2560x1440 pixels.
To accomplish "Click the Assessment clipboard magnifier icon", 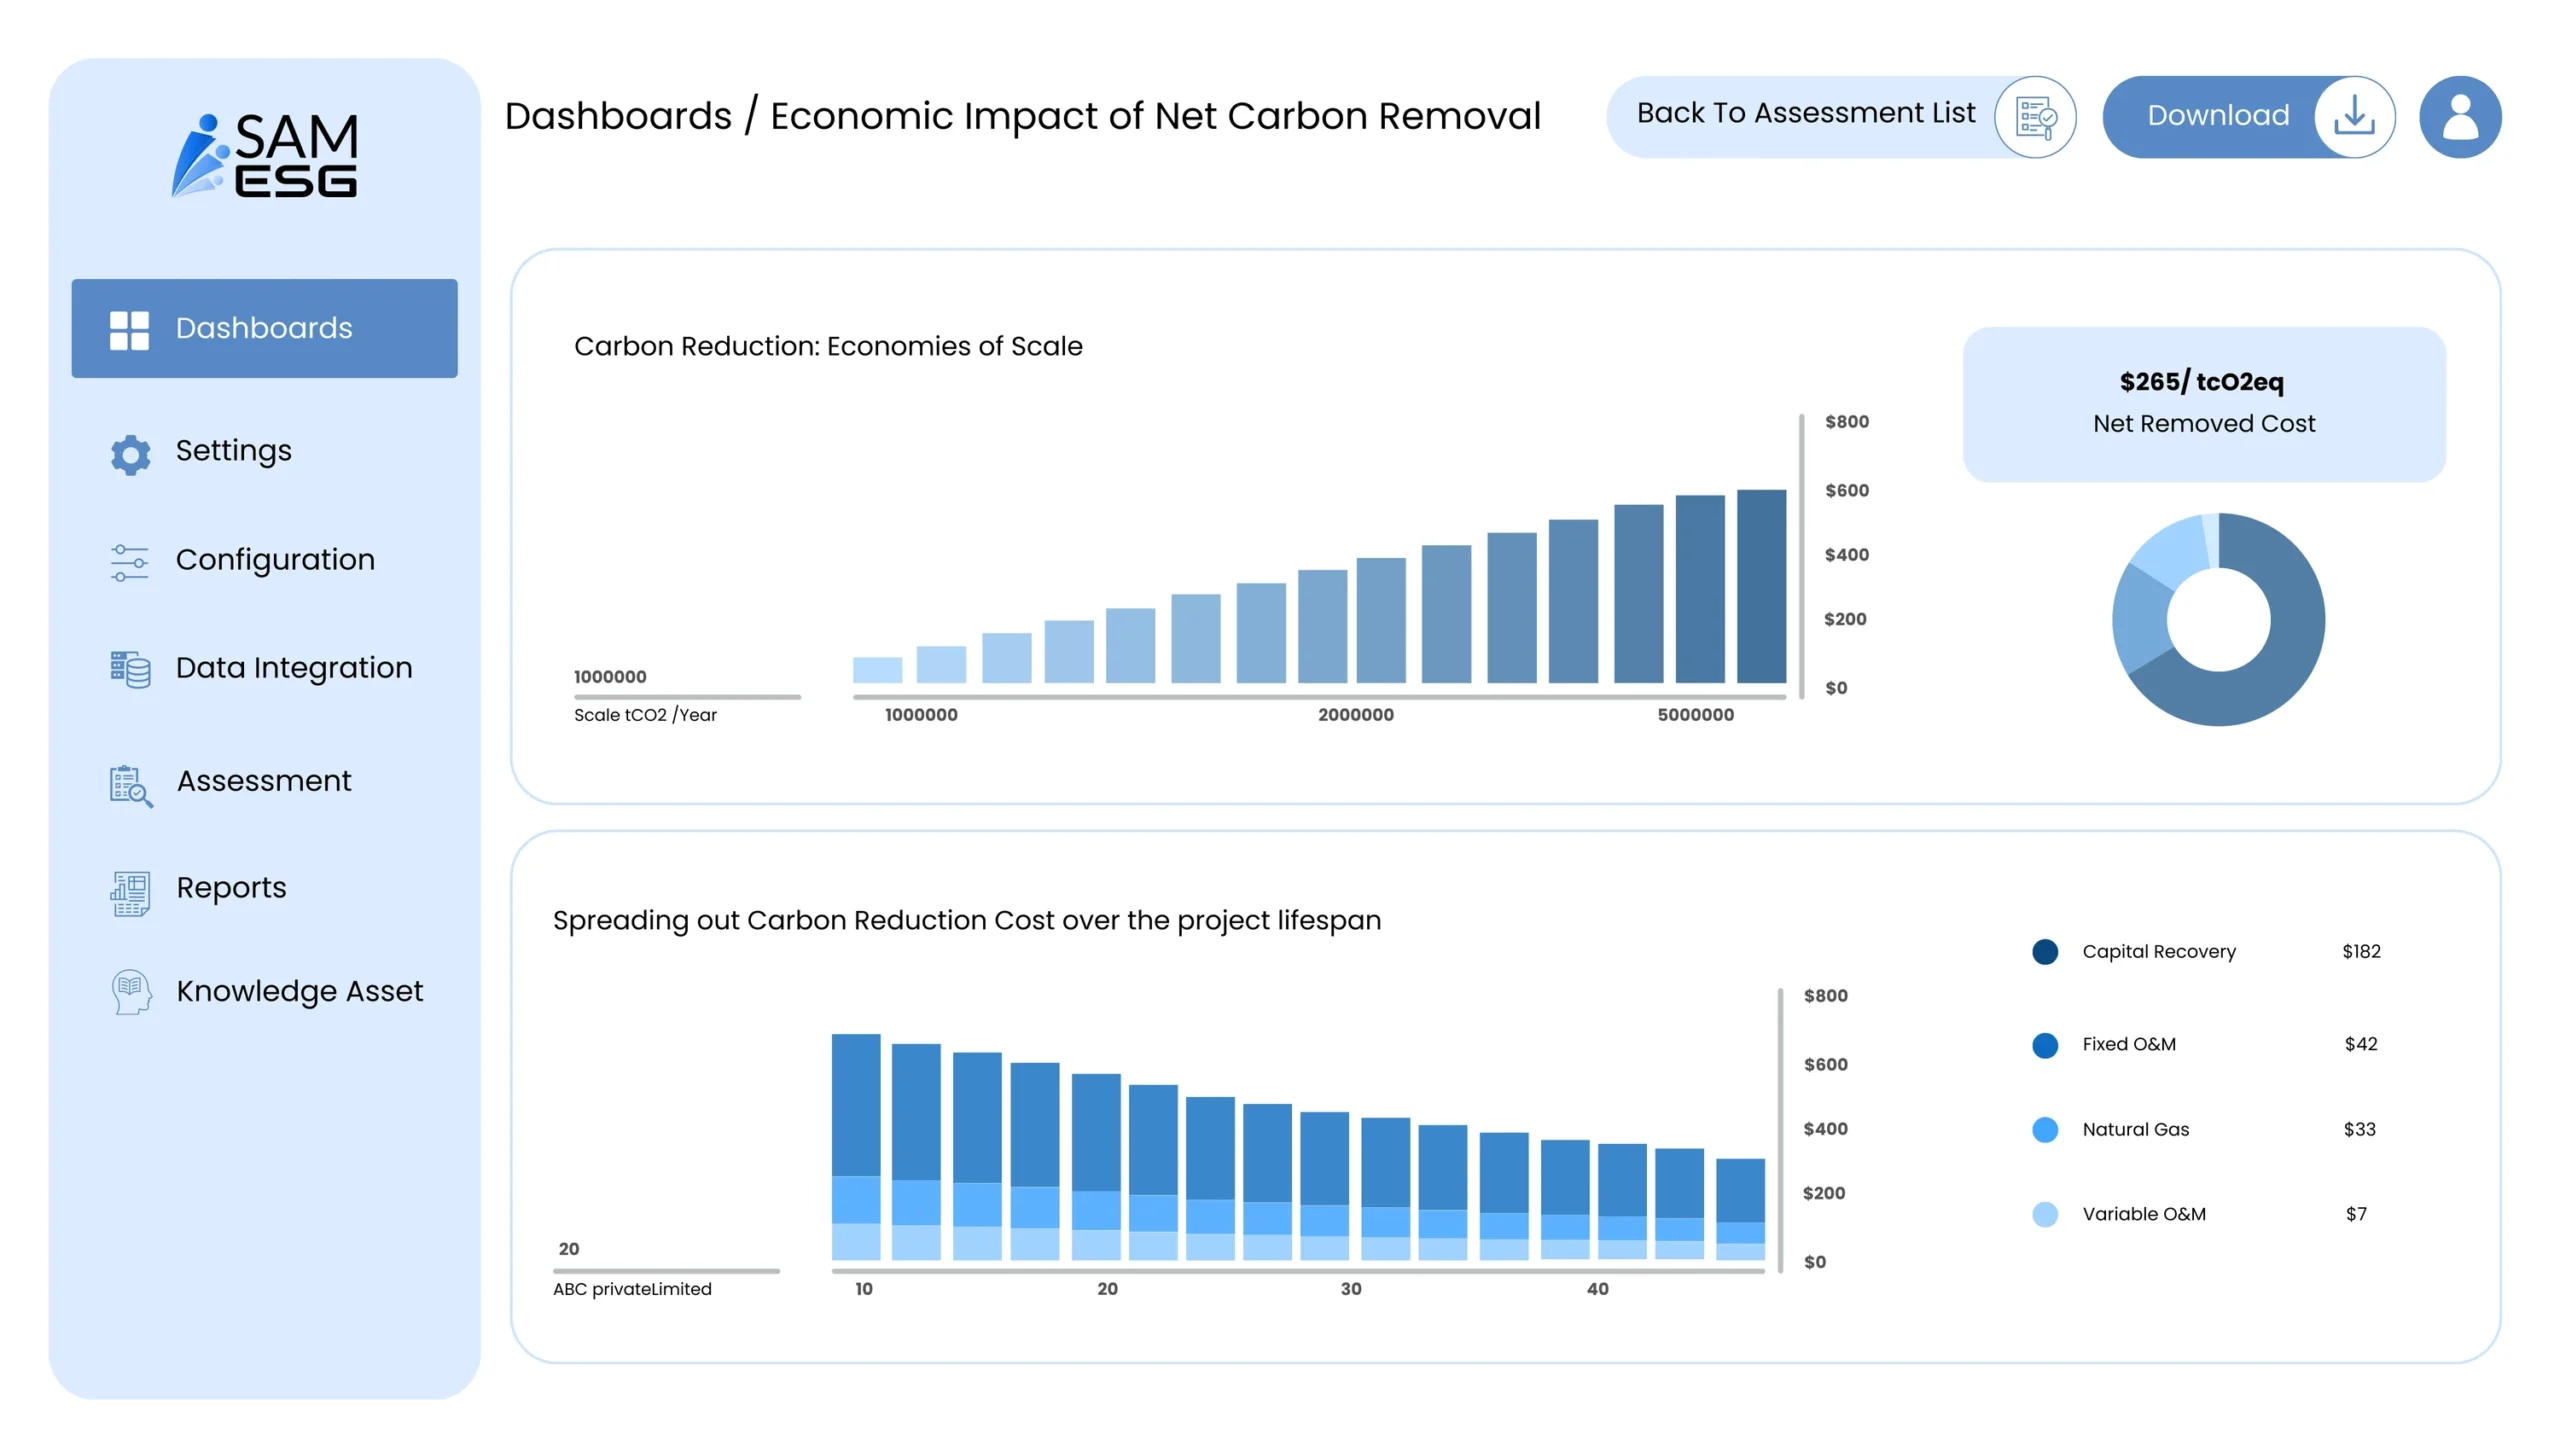I will coord(131,785).
